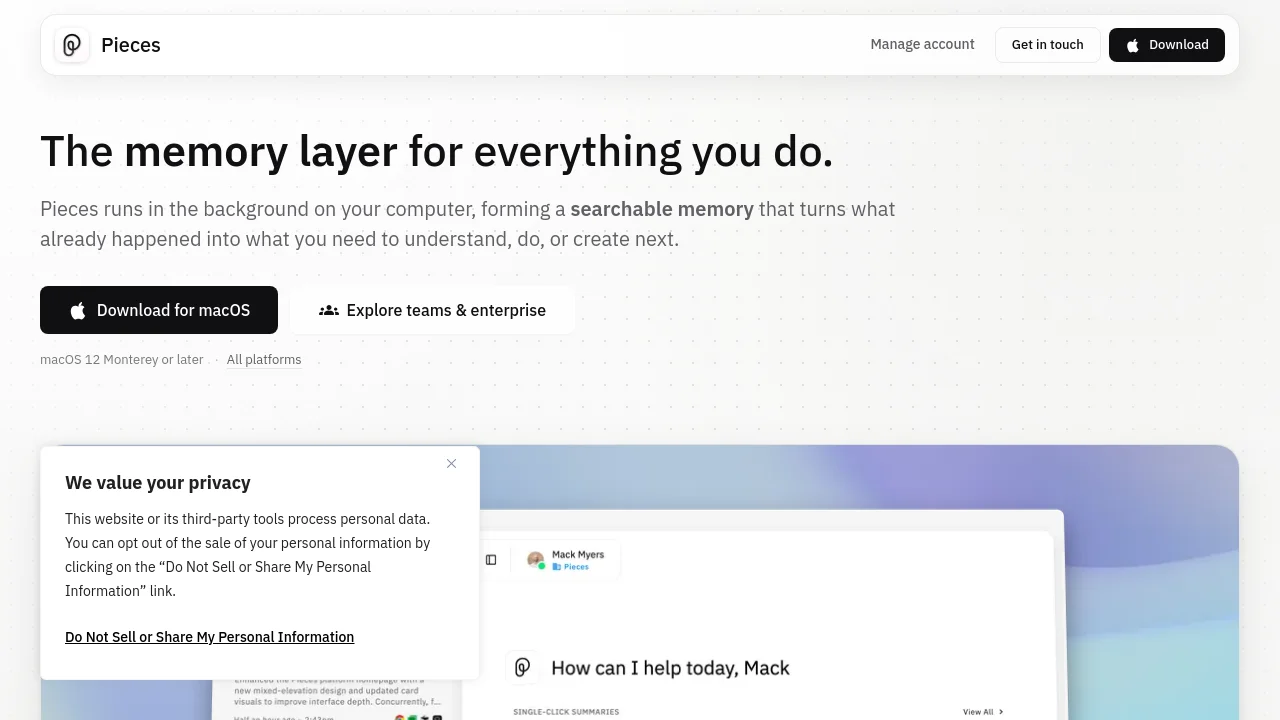Click the Pieces logo icon in header
Viewport: 1280px width, 720px height.
72,45
